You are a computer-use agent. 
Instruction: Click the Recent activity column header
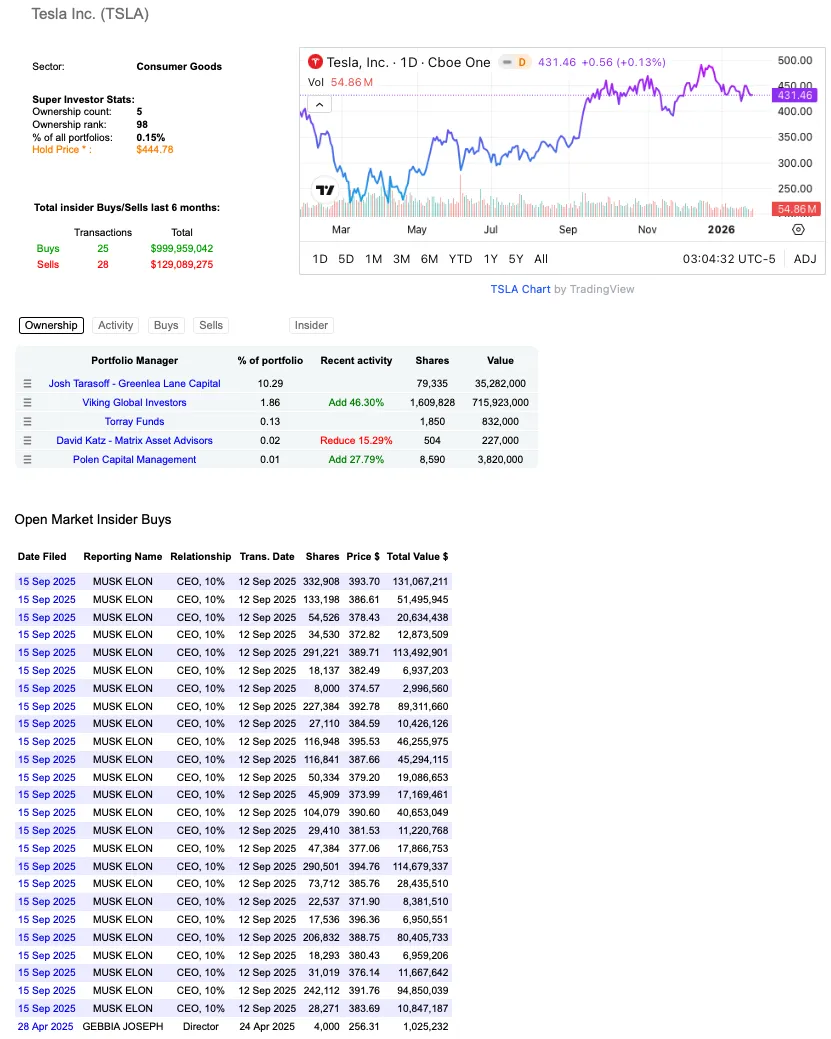[x=356, y=360]
